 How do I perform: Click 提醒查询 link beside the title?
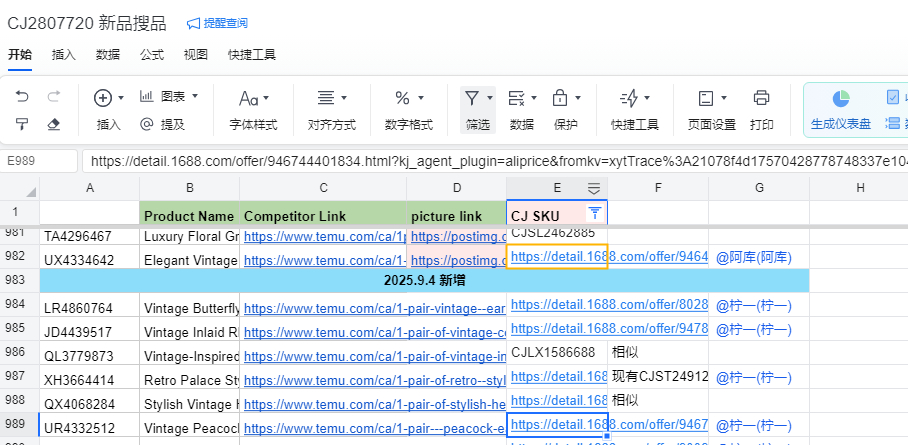[x=217, y=23]
